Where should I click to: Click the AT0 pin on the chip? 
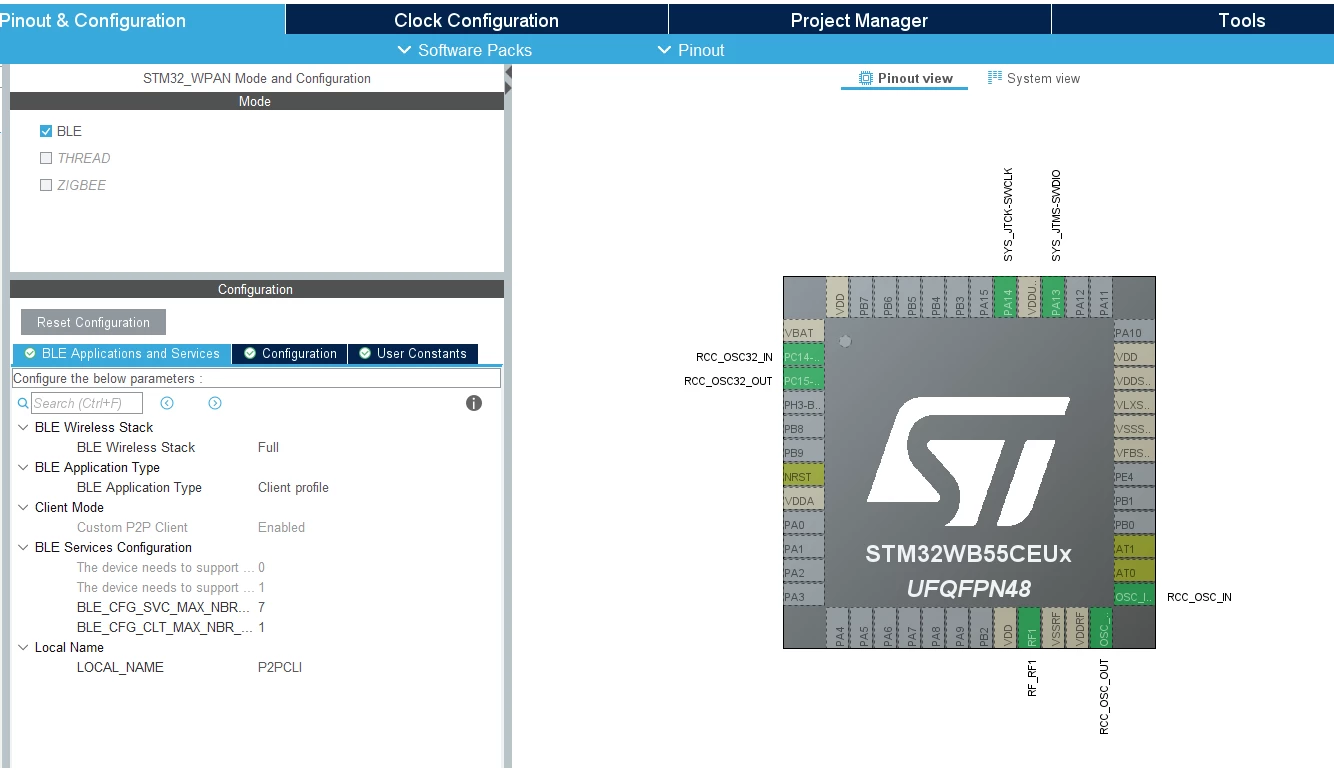tap(1134, 573)
